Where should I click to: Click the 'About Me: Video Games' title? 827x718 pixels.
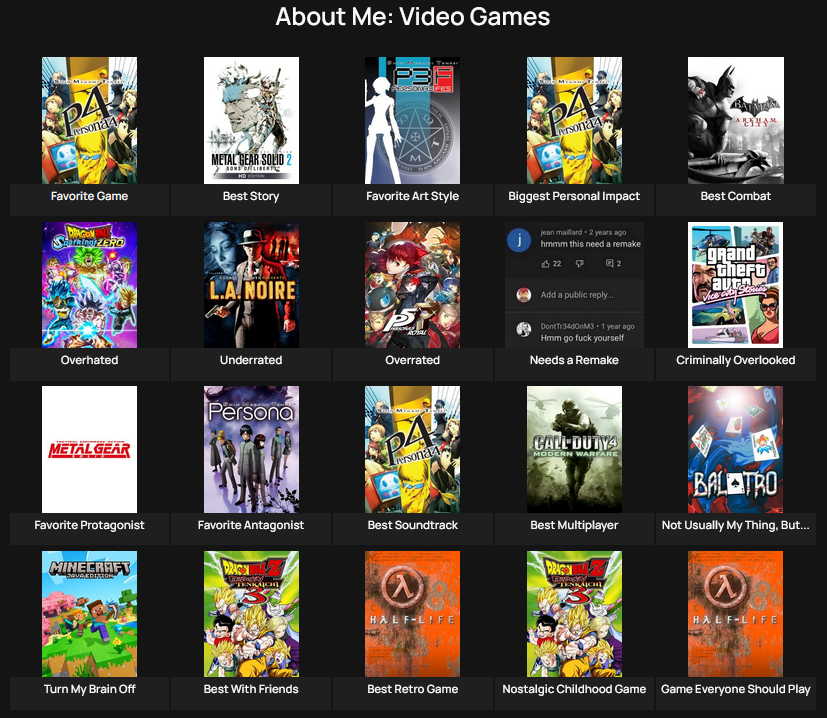(x=413, y=16)
